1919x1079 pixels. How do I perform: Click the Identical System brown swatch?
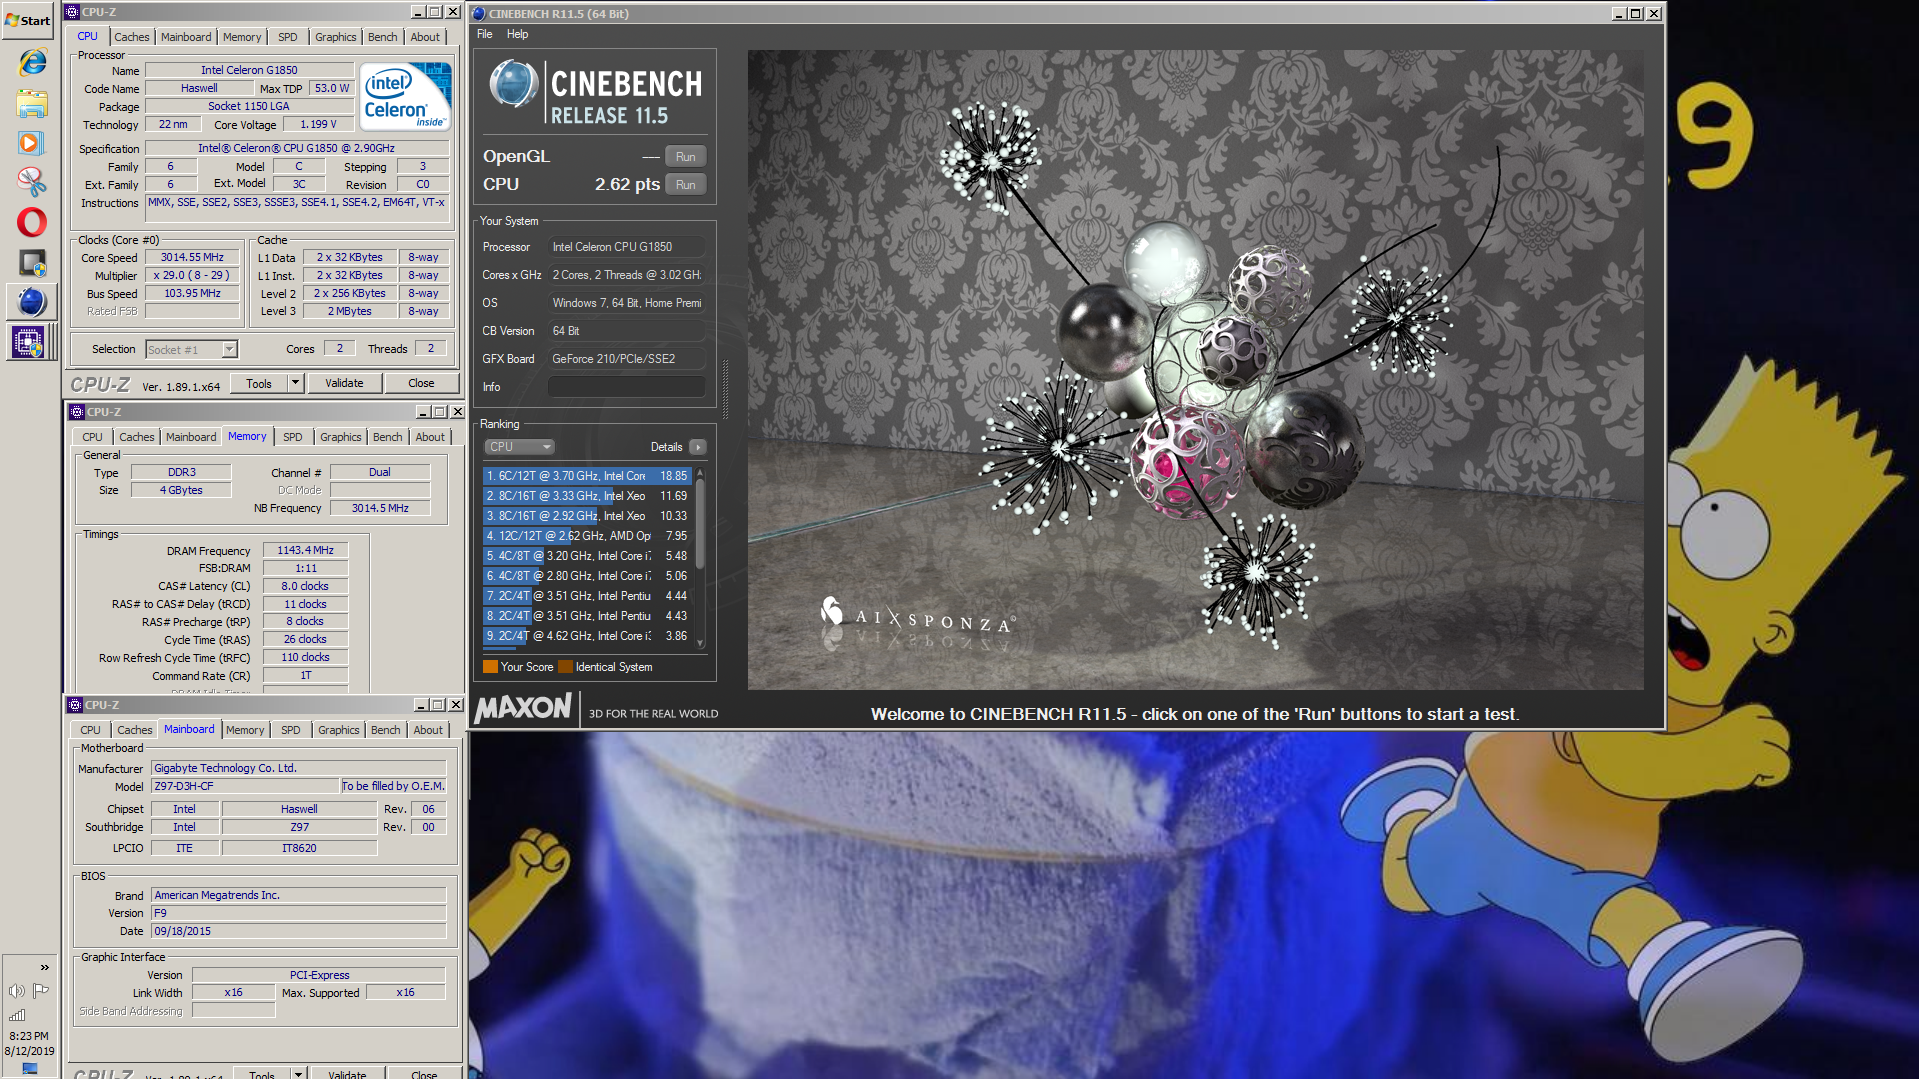[x=565, y=667]
